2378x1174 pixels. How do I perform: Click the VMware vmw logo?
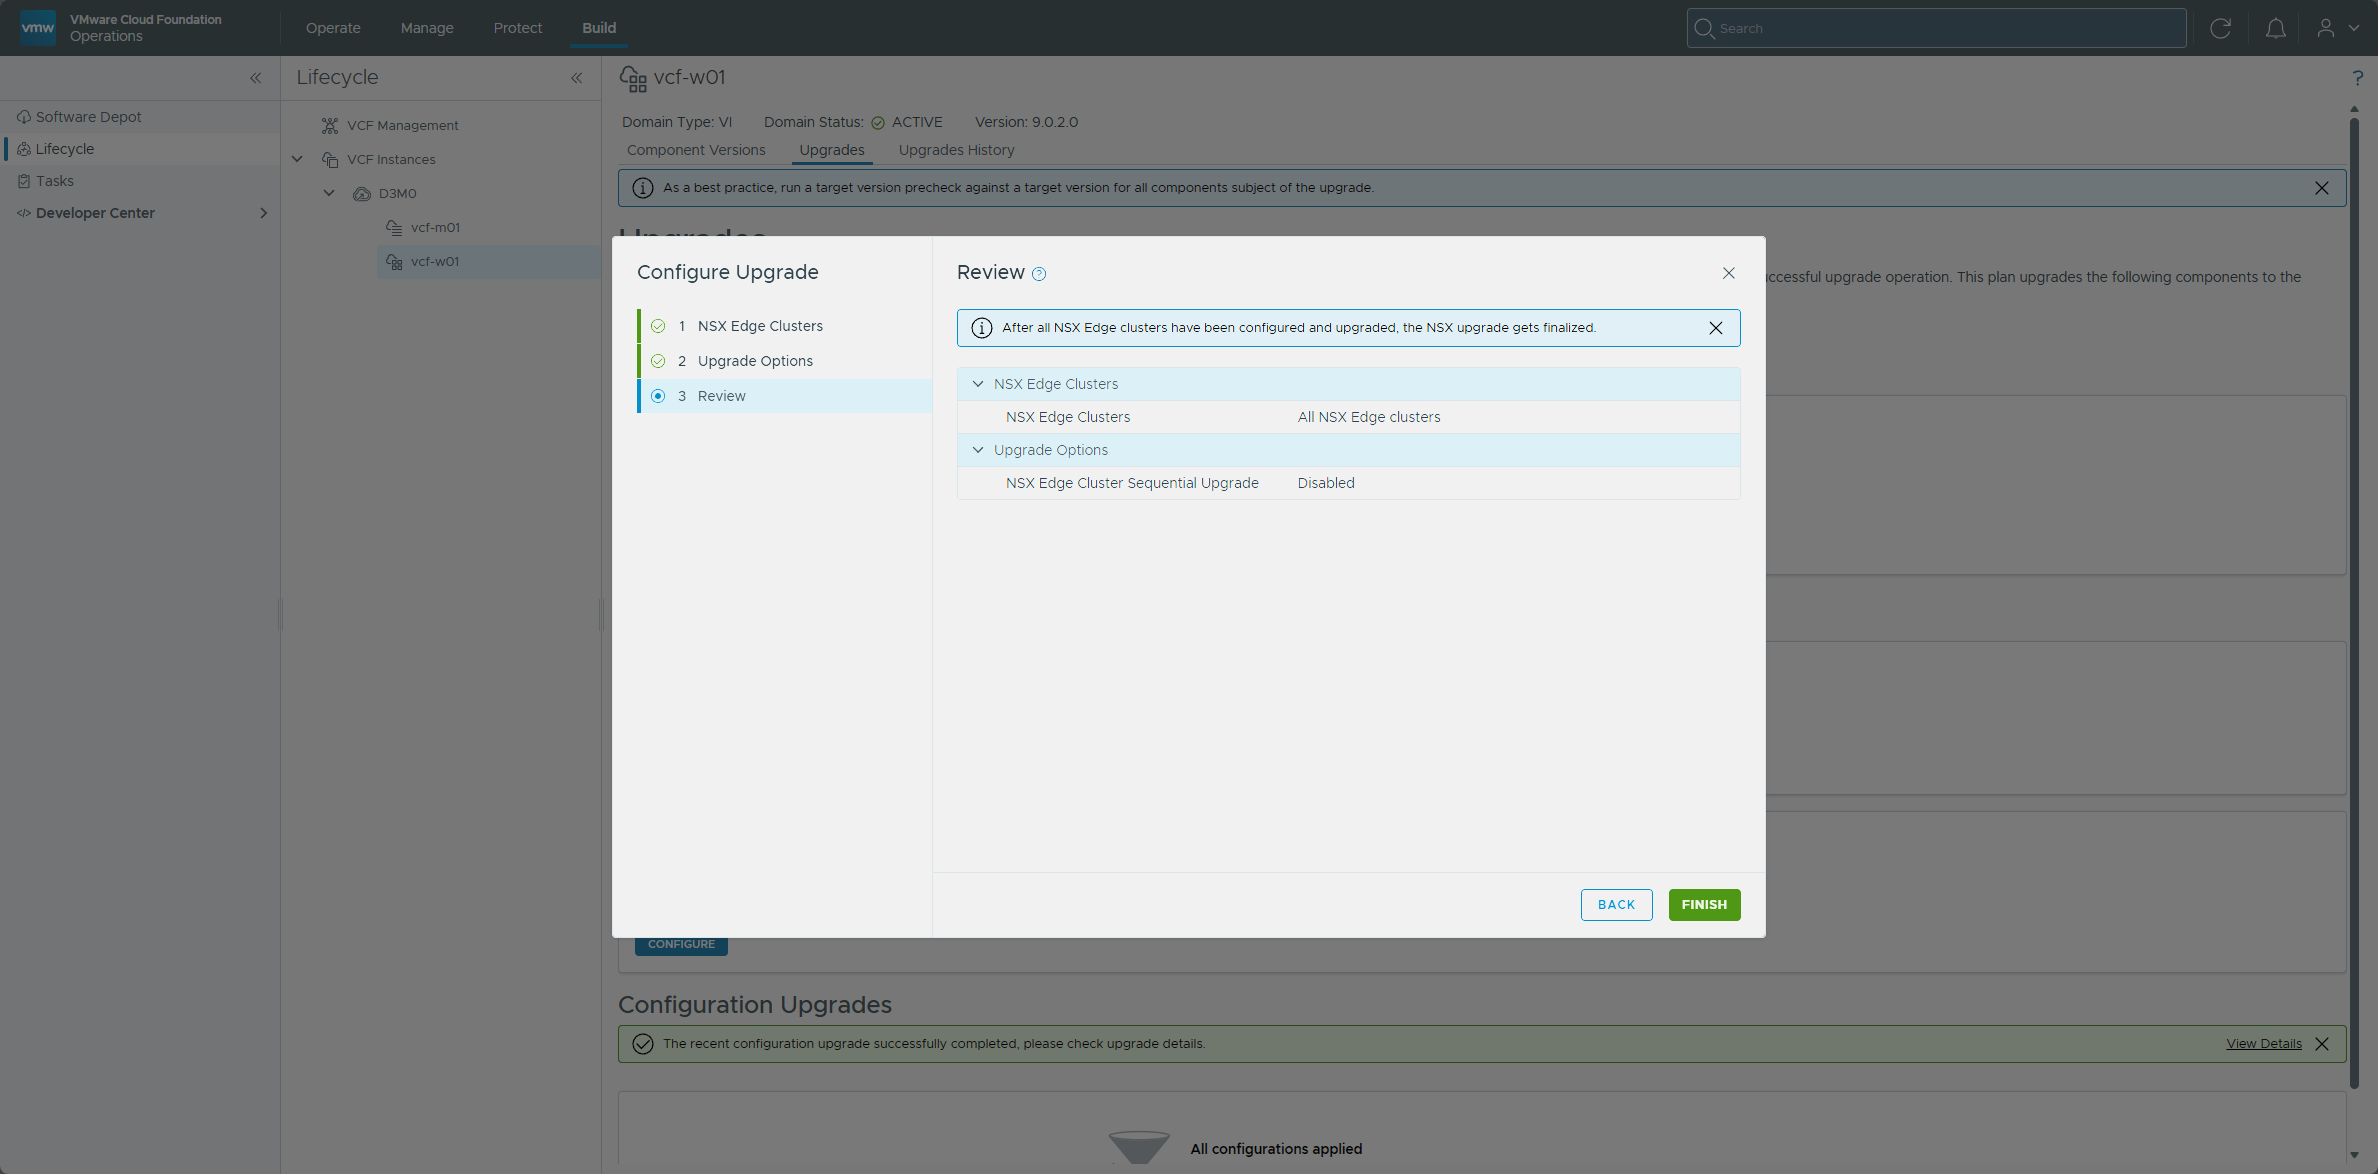coord(38,27)
